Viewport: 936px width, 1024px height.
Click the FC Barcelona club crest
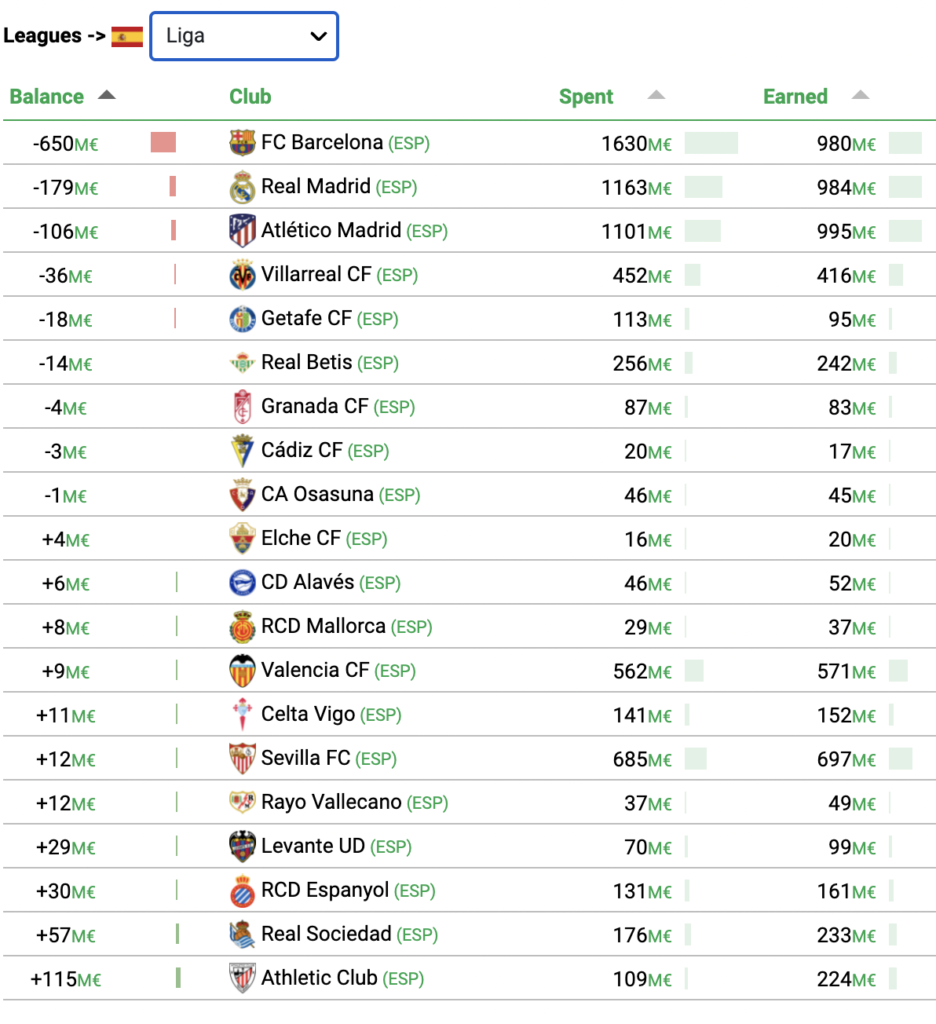[242, 142]
